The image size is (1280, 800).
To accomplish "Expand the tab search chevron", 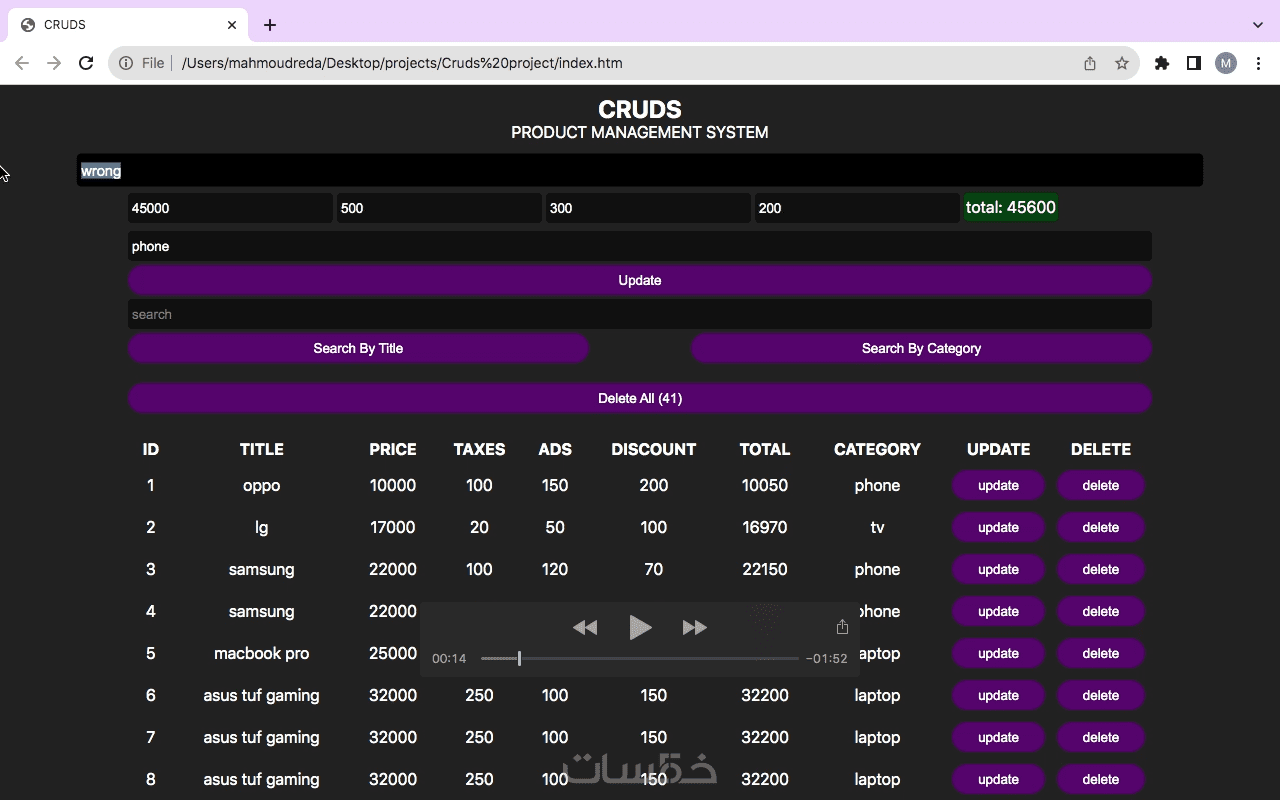I will click(1258, 24).
